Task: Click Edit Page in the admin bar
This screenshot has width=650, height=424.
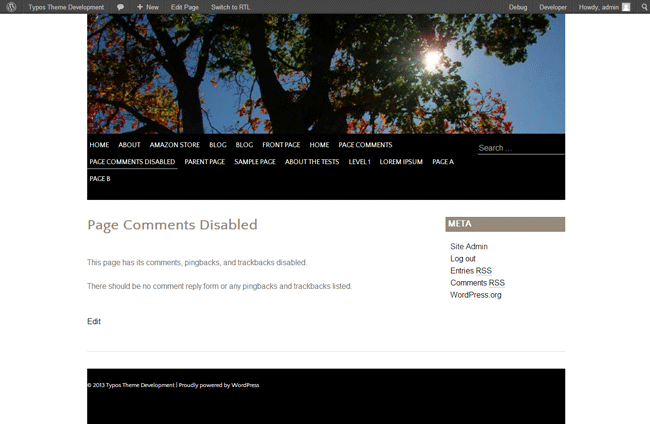Action: (184, 7)
